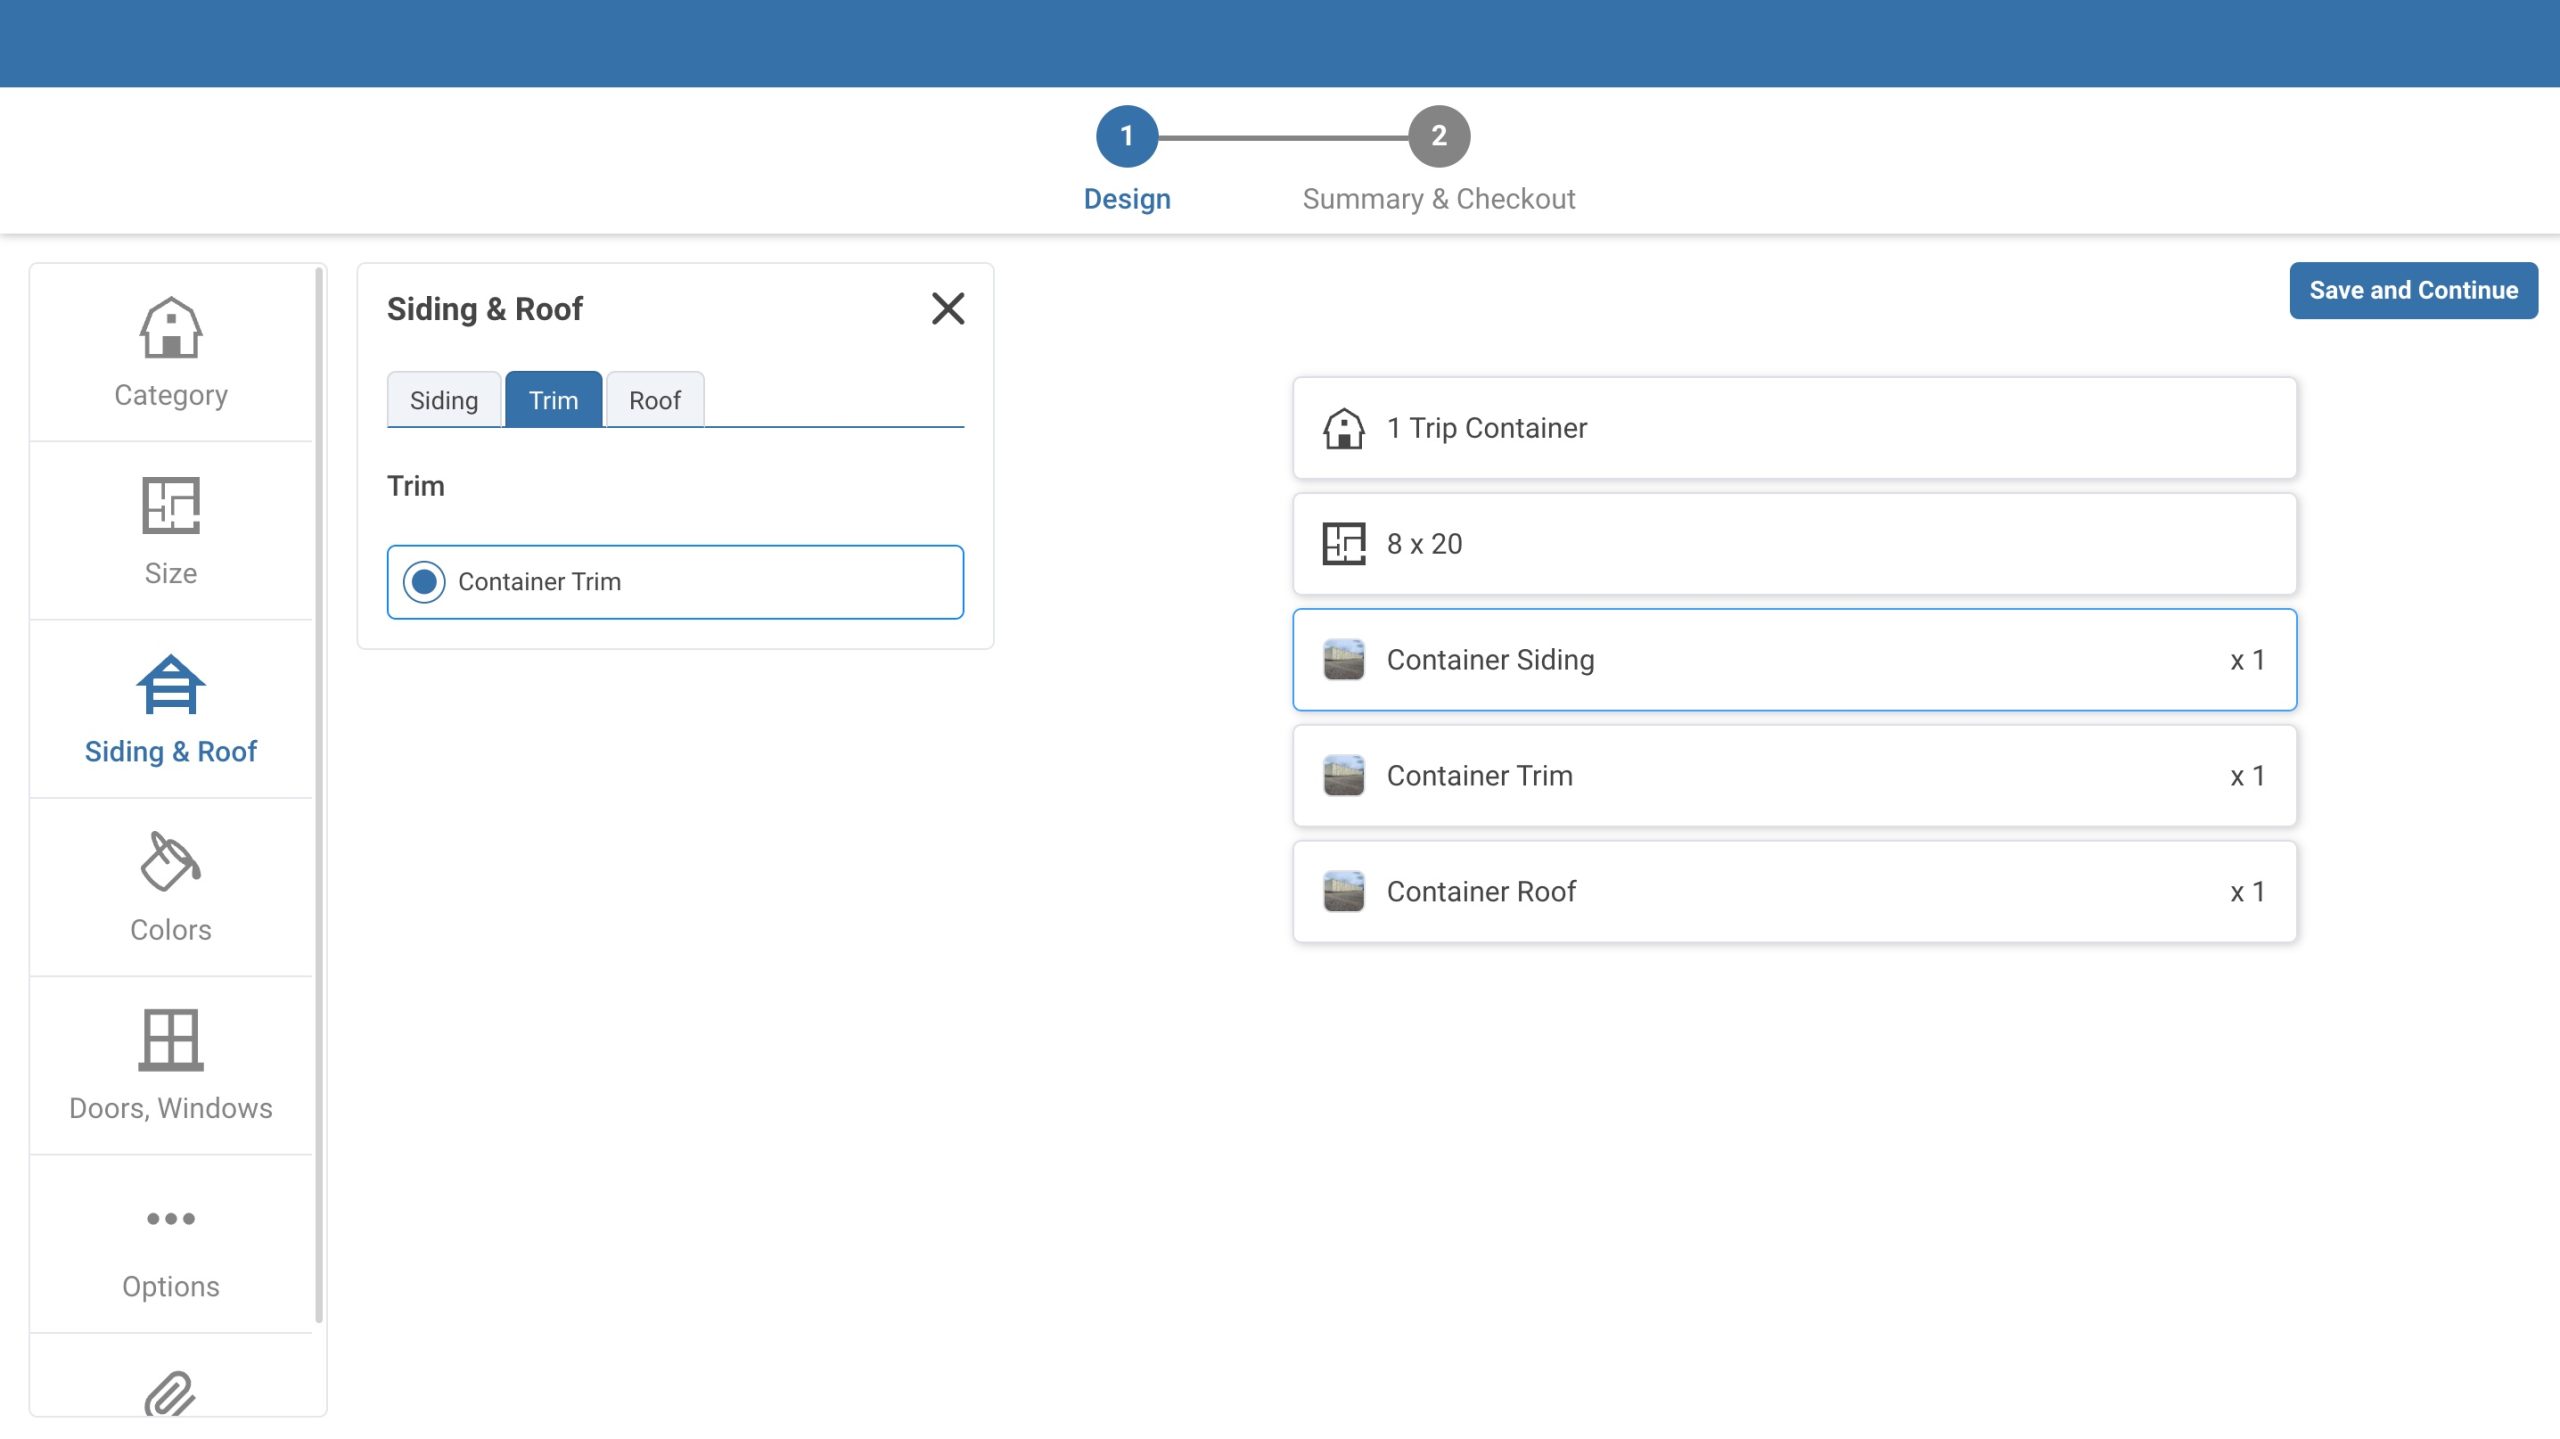
Task: Select the Container Trim radio button
Action: coord(424,581)
